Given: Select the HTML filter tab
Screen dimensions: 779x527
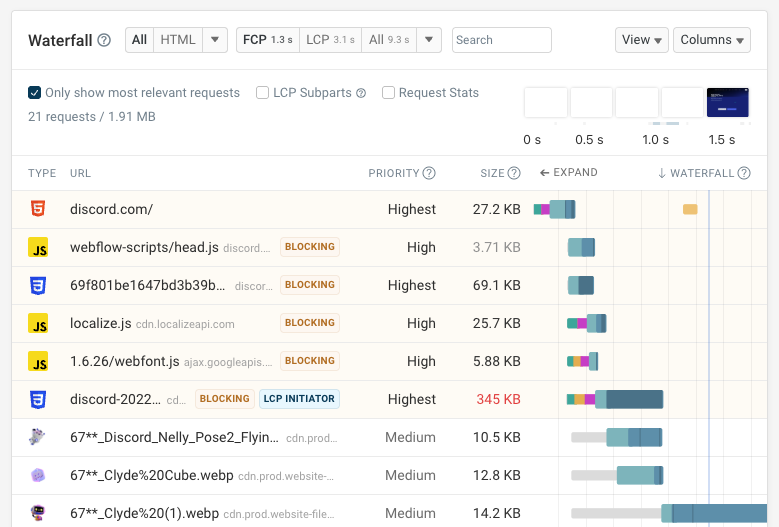Looking at the screenshot, I should tap(178, 40).
